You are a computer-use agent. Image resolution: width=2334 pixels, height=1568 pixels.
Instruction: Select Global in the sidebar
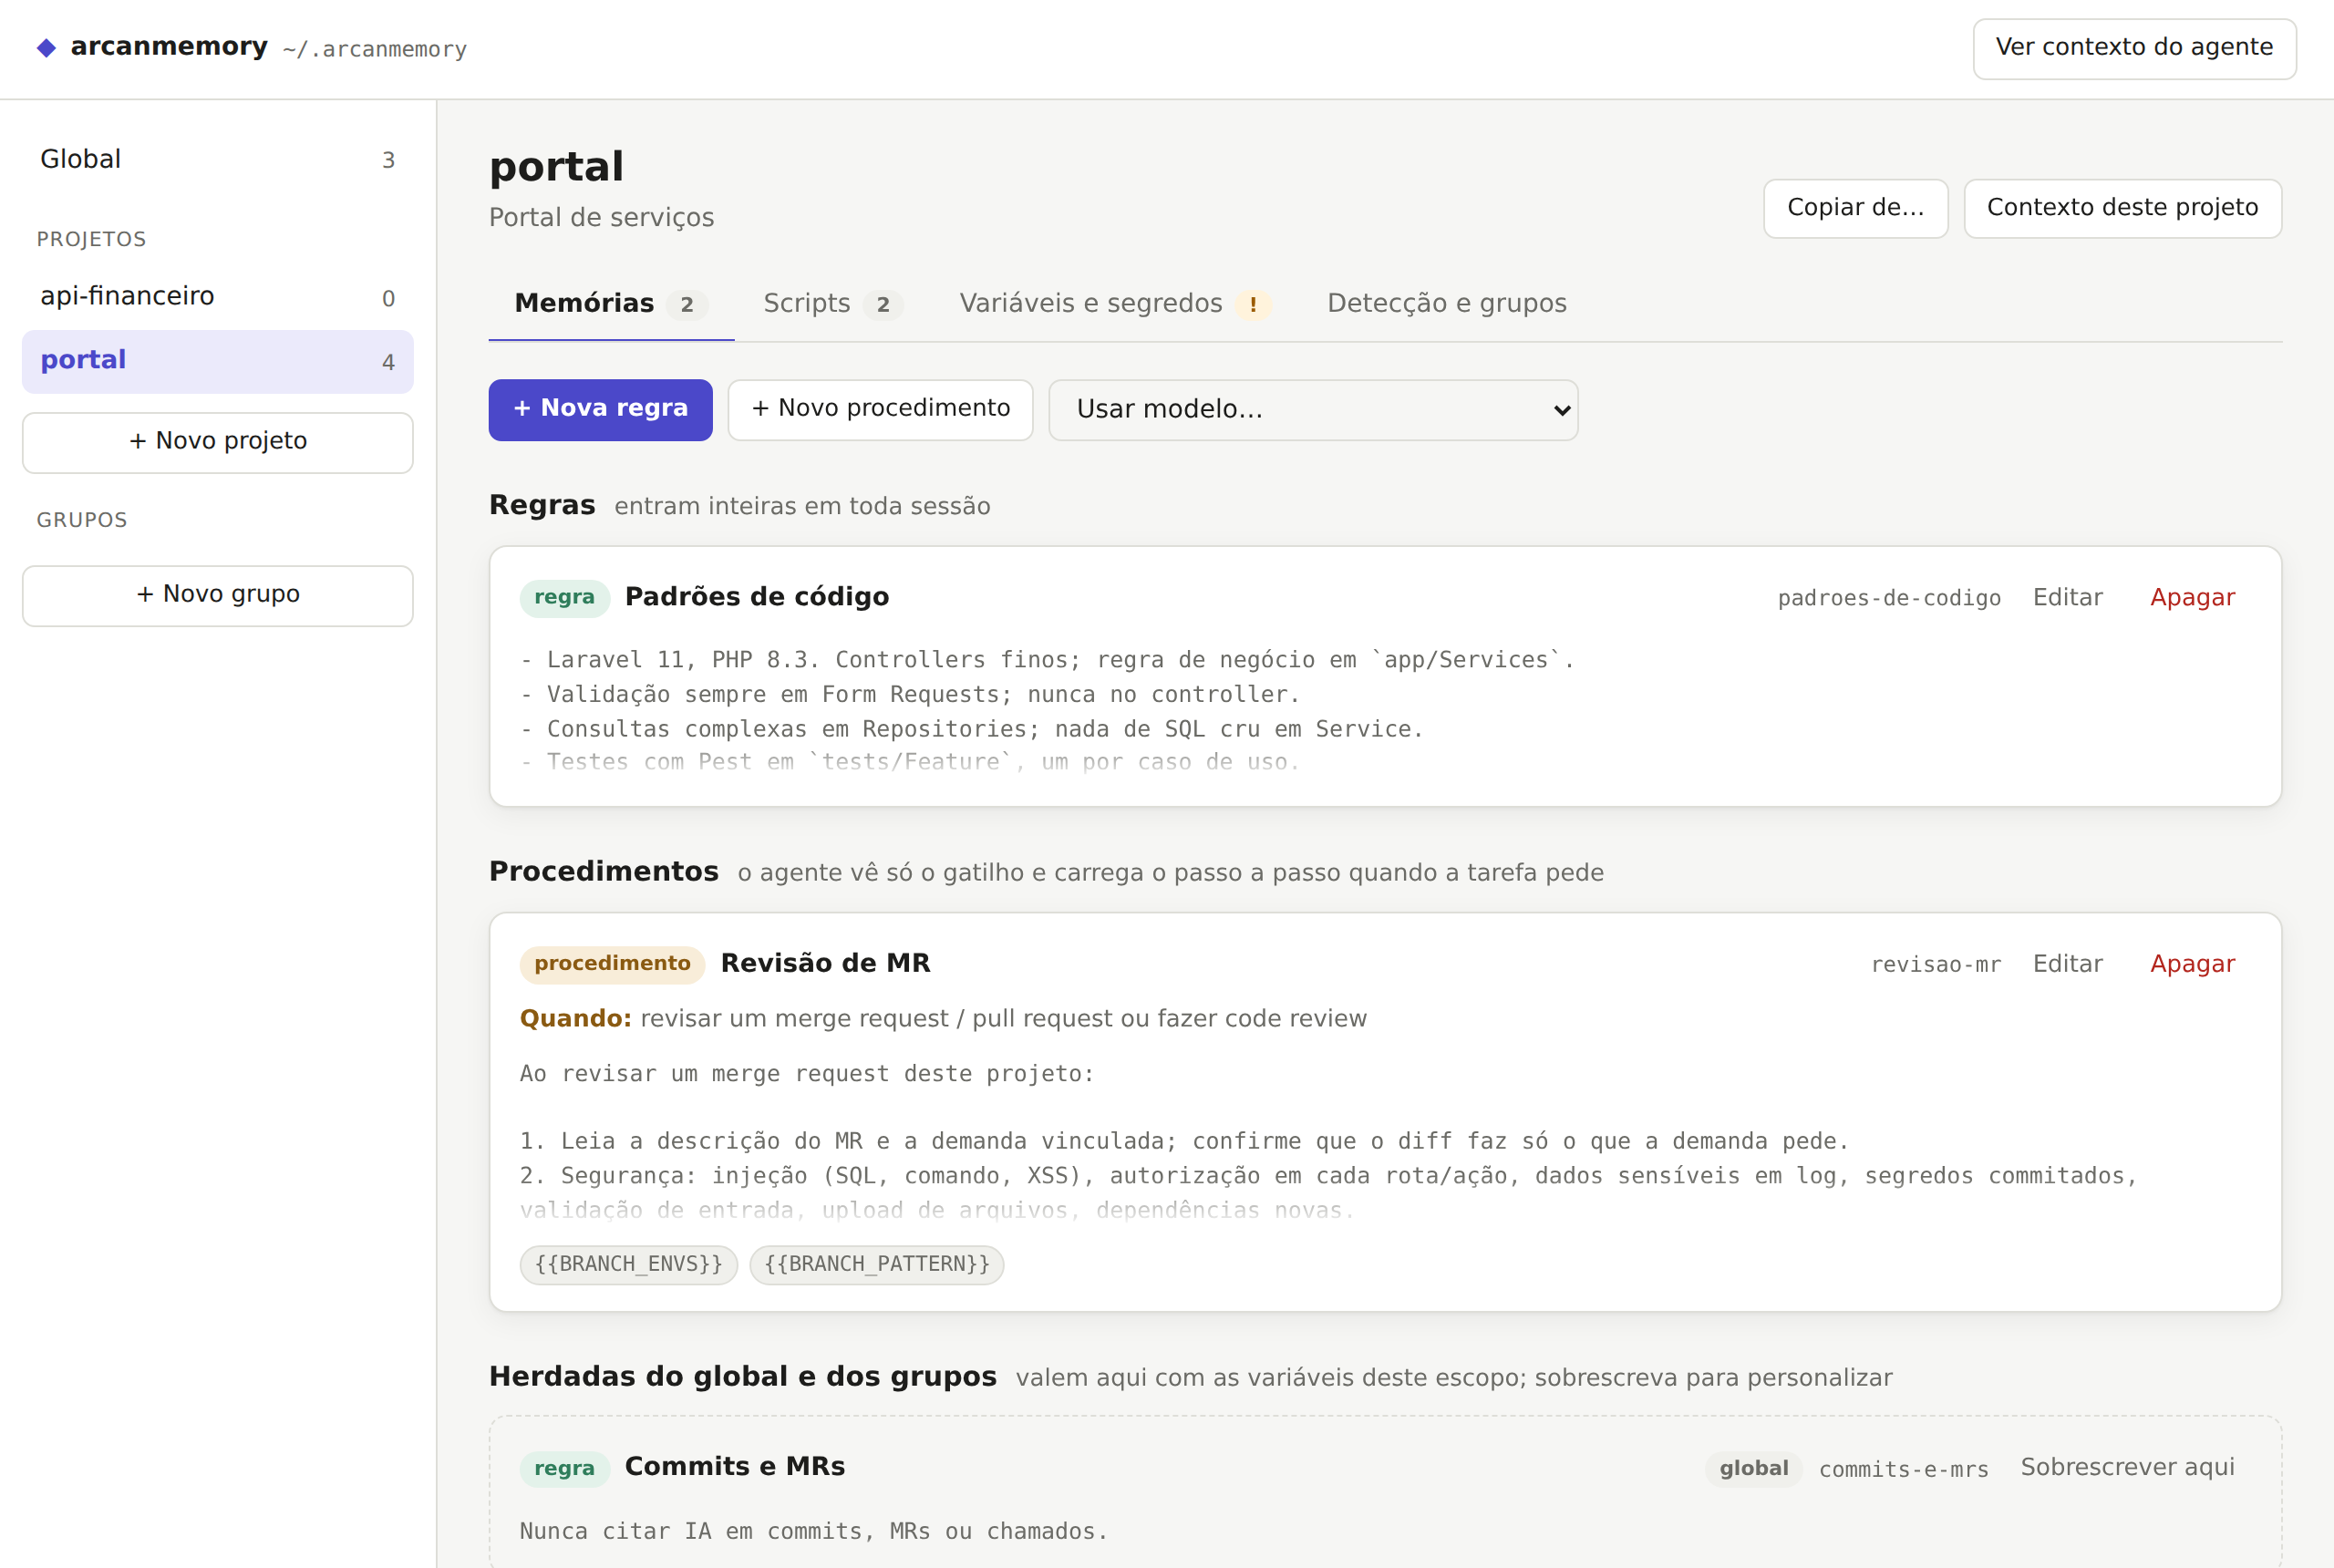(x=217, y=160)
